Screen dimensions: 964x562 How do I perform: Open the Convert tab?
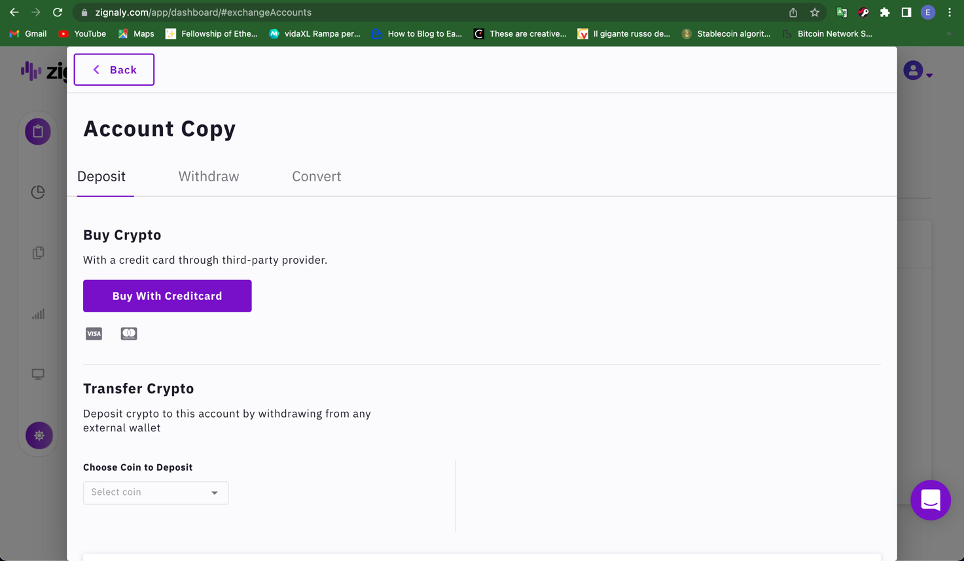pyautogui.click(x=316, y=176)
